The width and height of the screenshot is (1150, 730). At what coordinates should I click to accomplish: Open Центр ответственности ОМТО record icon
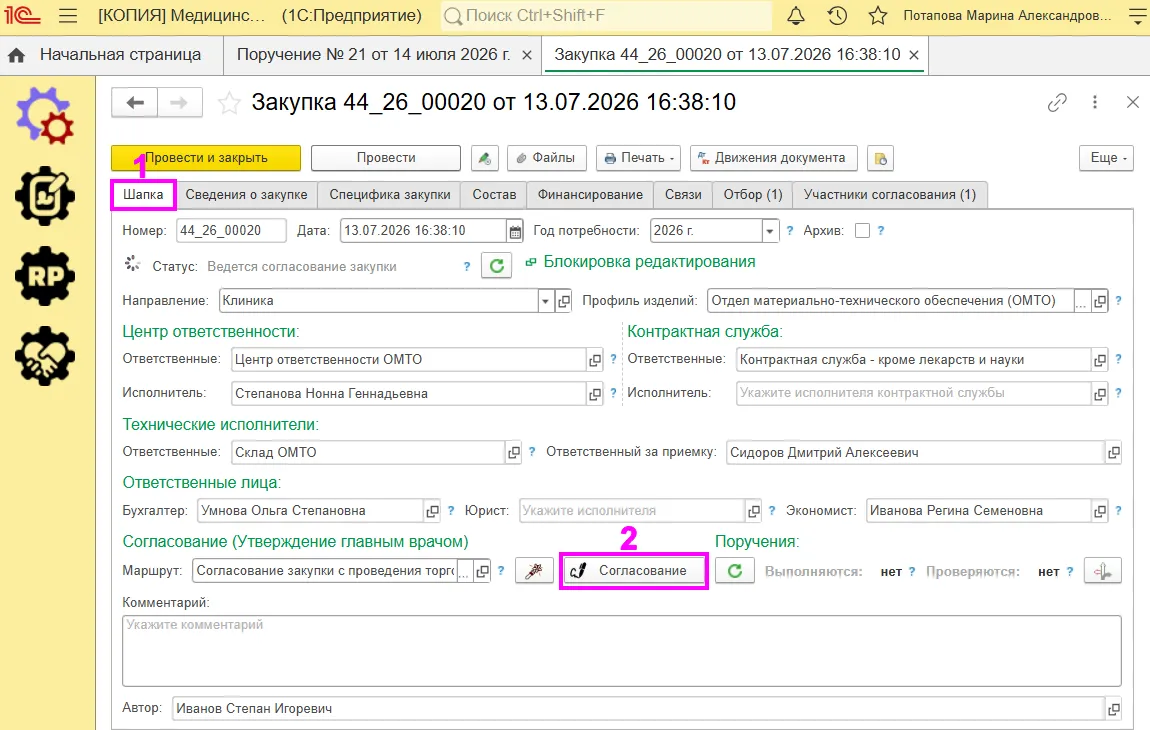click(x=595, y=359)
